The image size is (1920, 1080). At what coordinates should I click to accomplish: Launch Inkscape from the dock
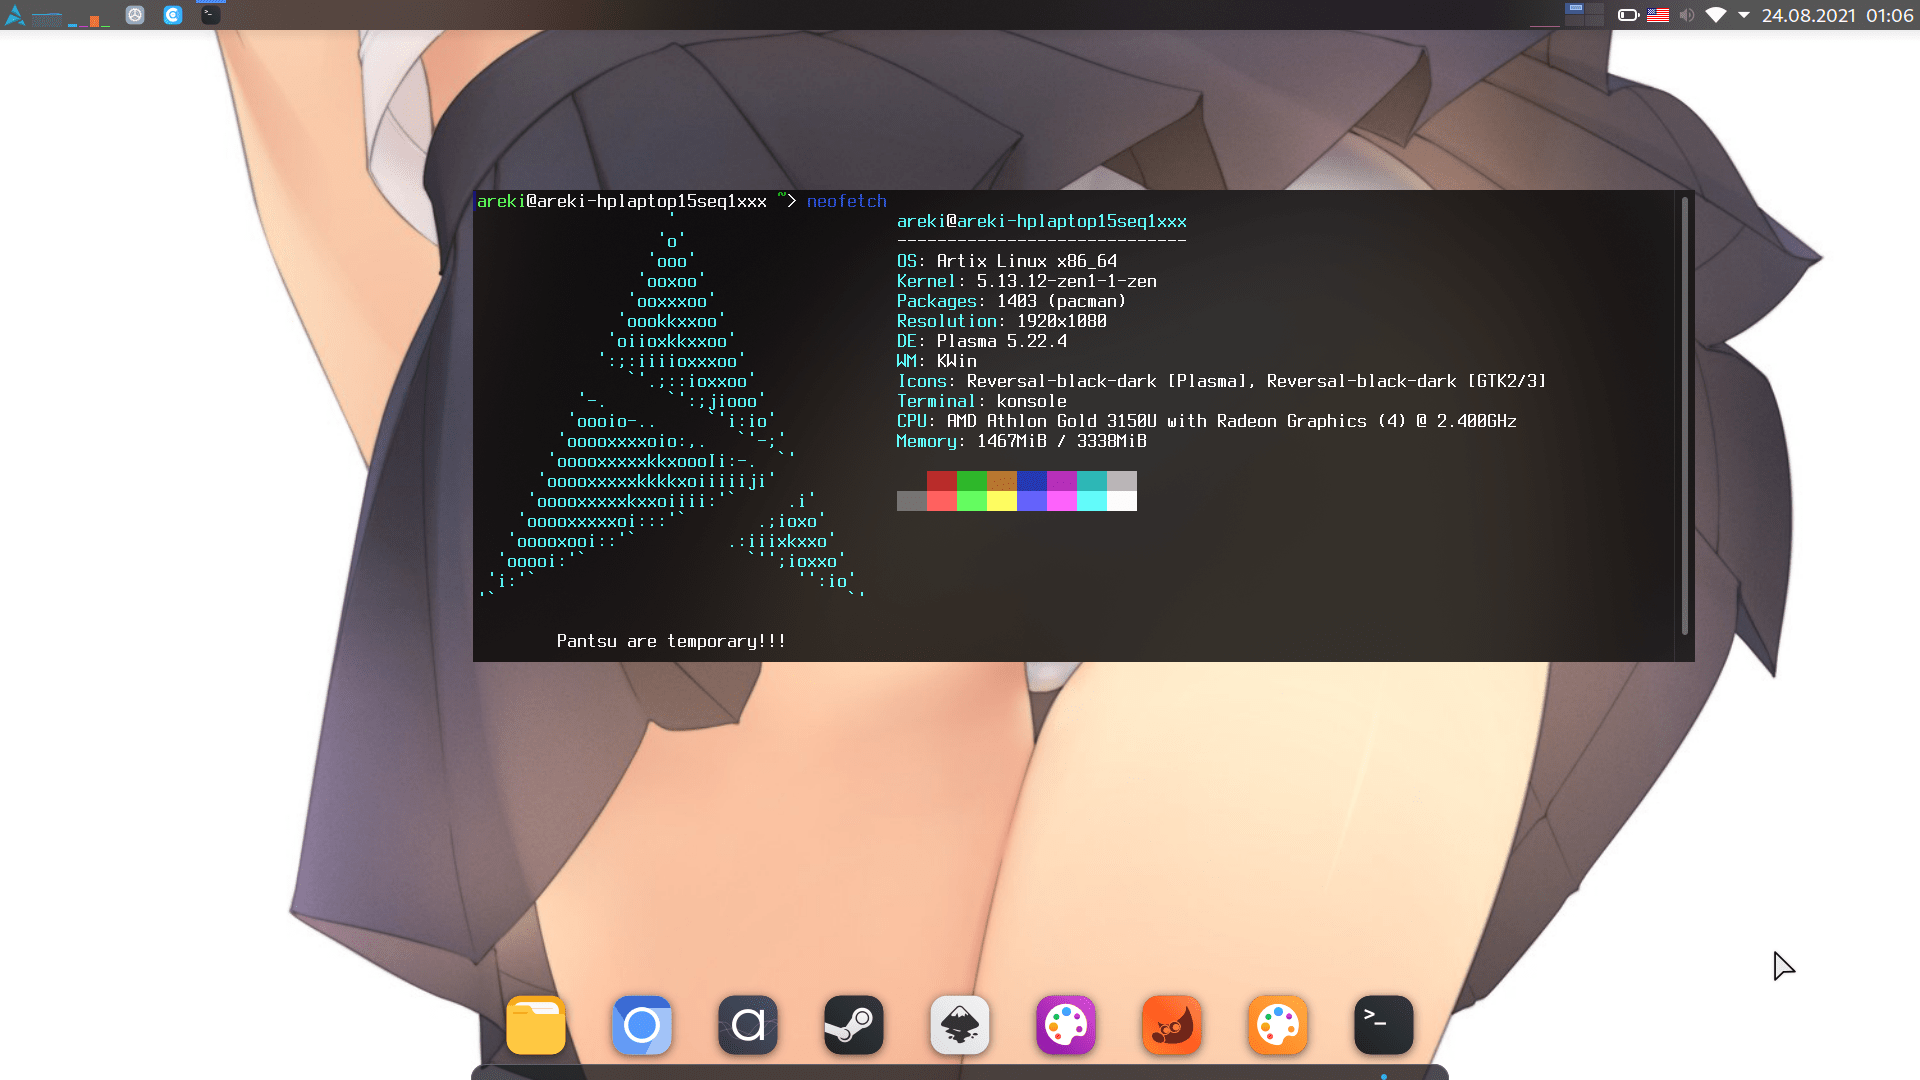(x=960, y=1025)
